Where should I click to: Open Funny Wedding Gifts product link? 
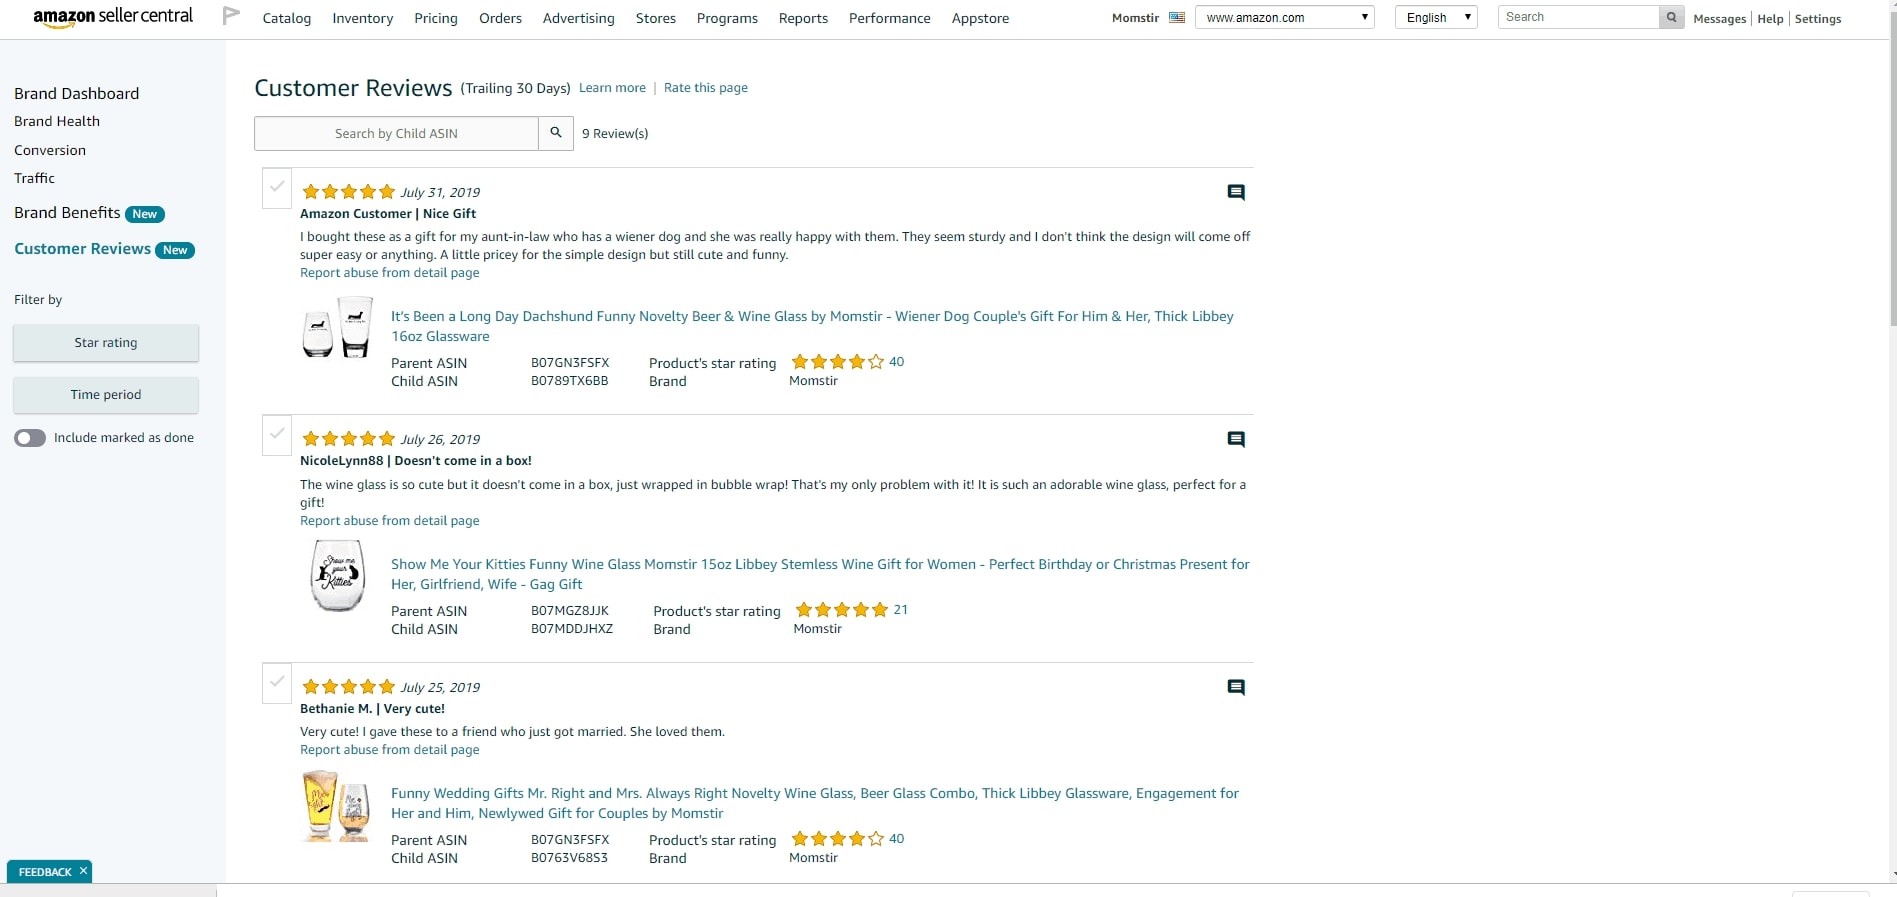[815, 803]
